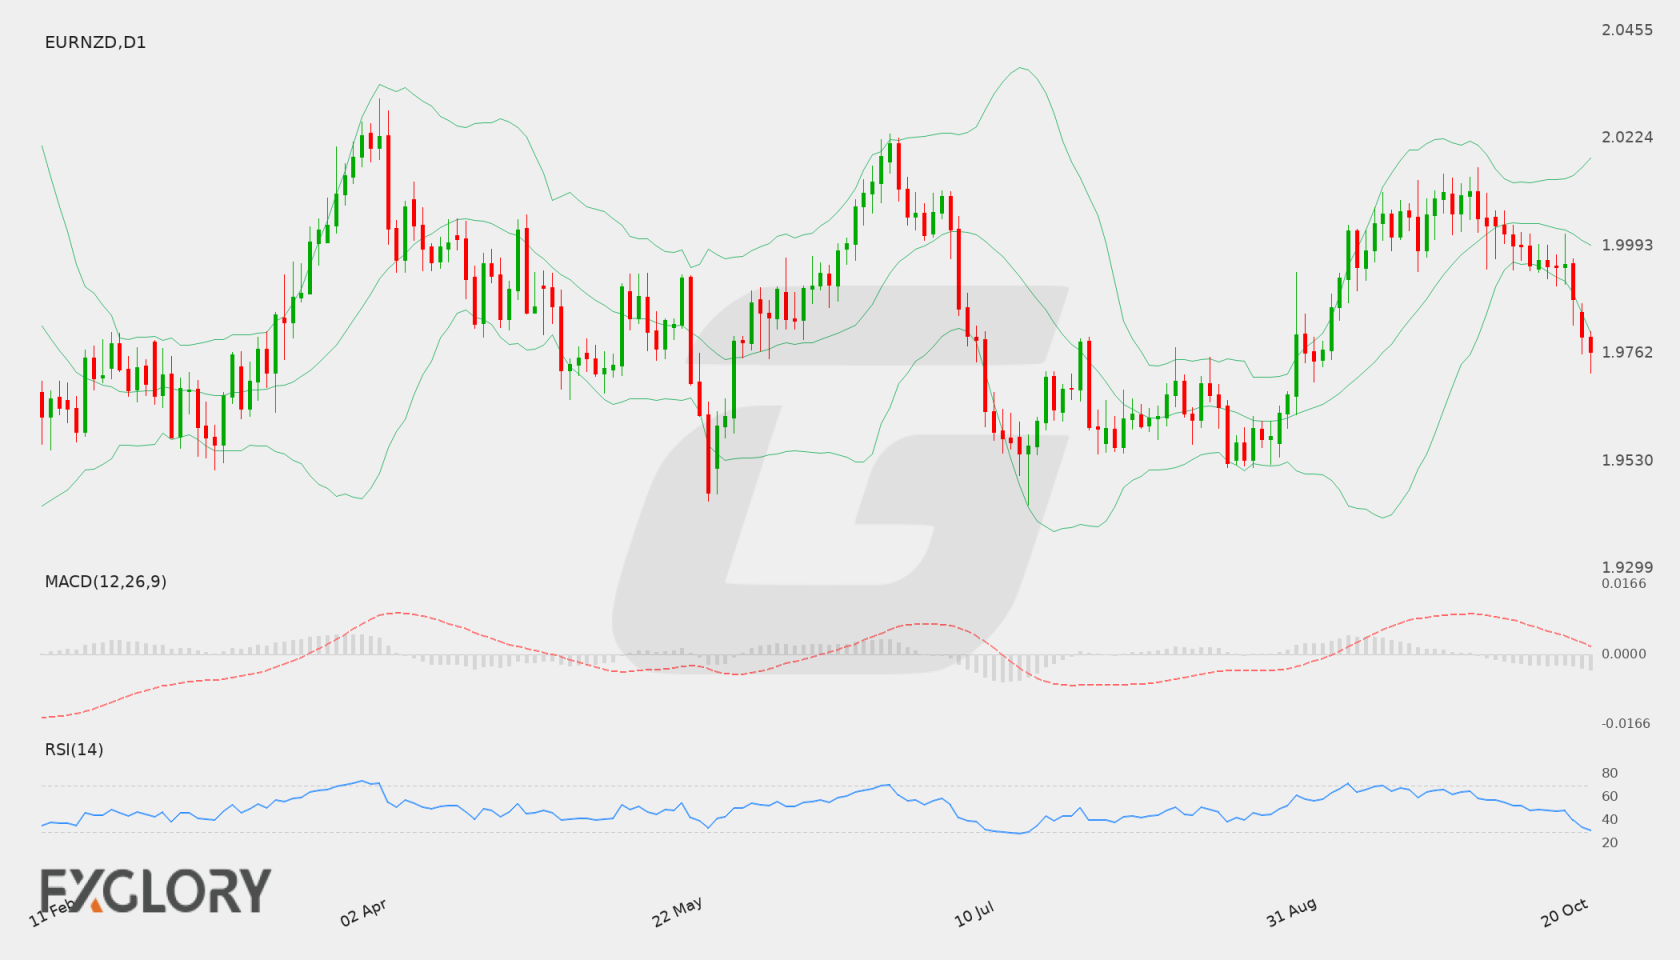Click the 1.9299 price axis value
The image size is (1680, 960).
[1627, 567]
